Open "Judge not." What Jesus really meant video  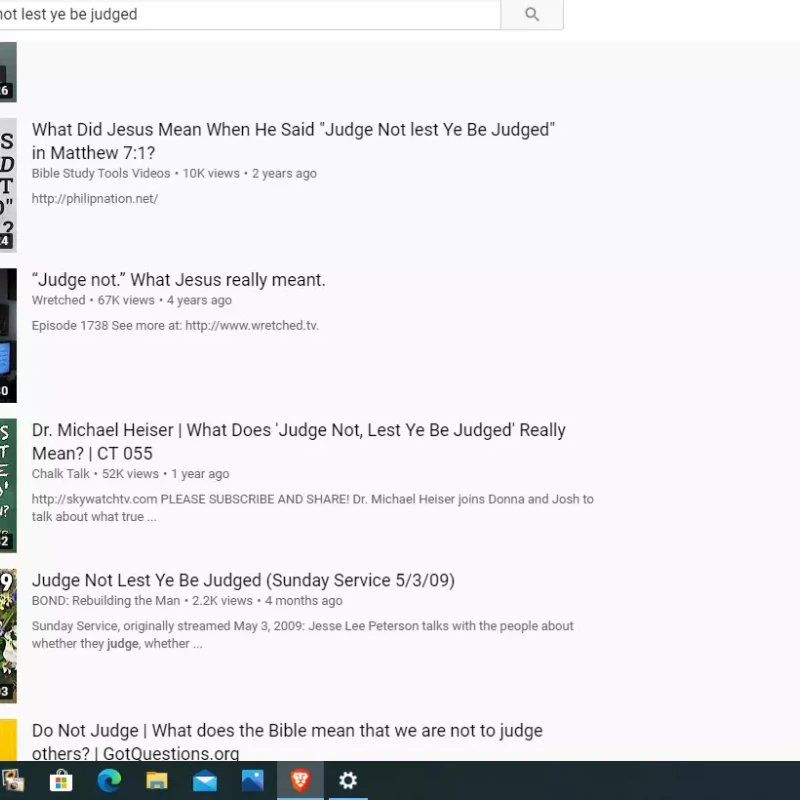click(178, 280)
